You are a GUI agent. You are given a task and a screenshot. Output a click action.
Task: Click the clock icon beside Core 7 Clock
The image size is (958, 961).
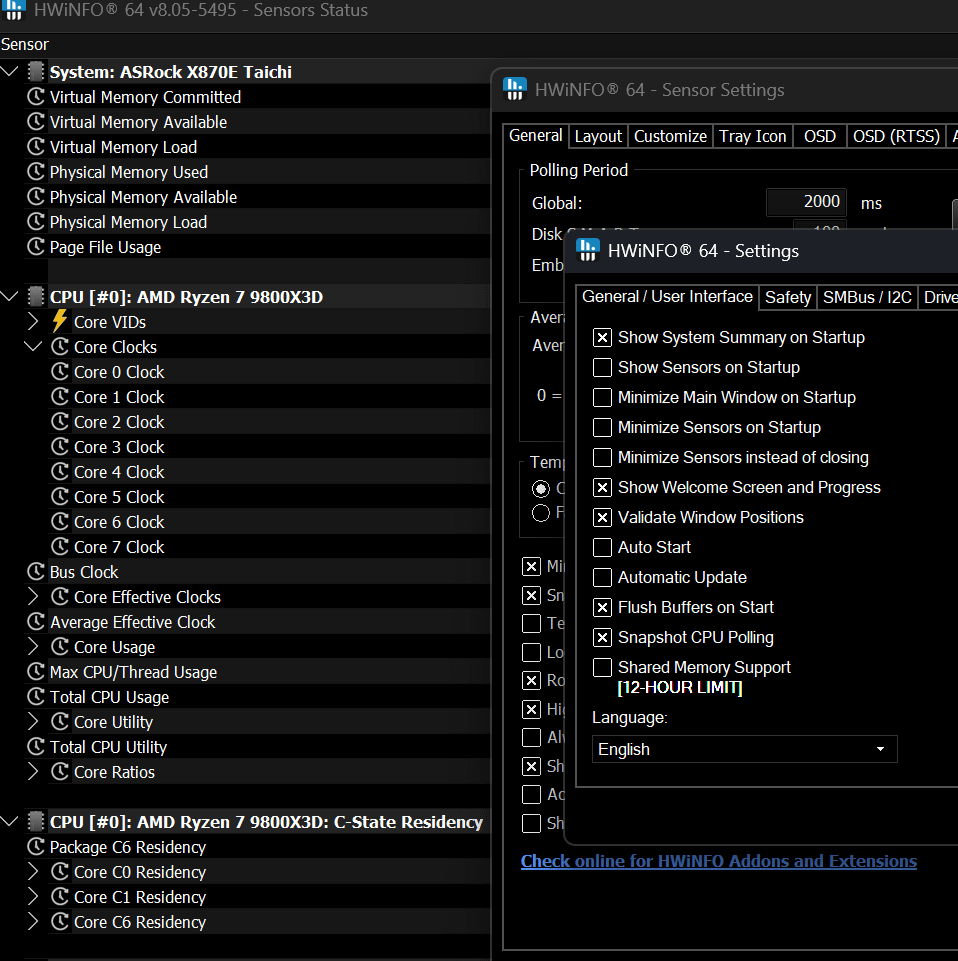(60, 547)
